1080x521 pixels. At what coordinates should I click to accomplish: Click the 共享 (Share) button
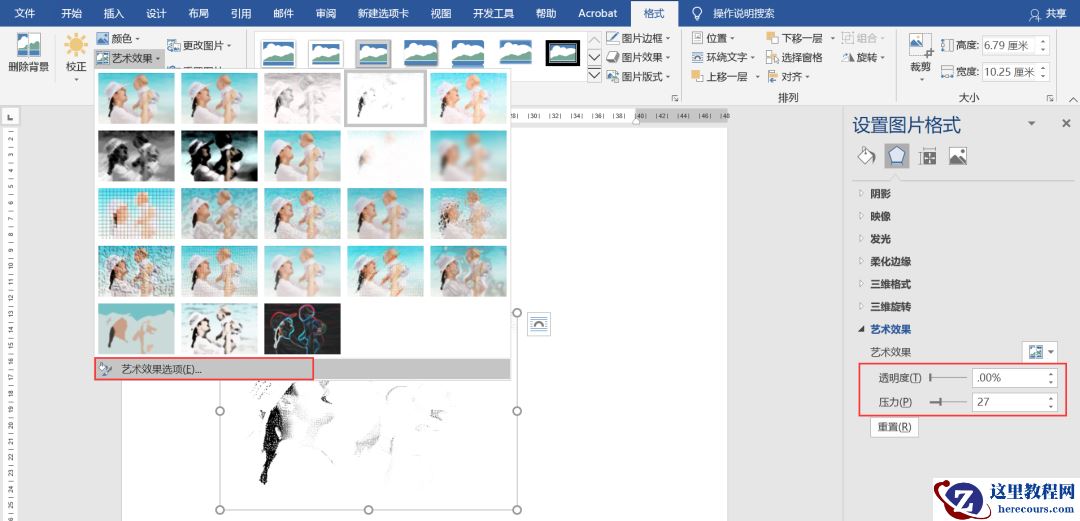1048,14
